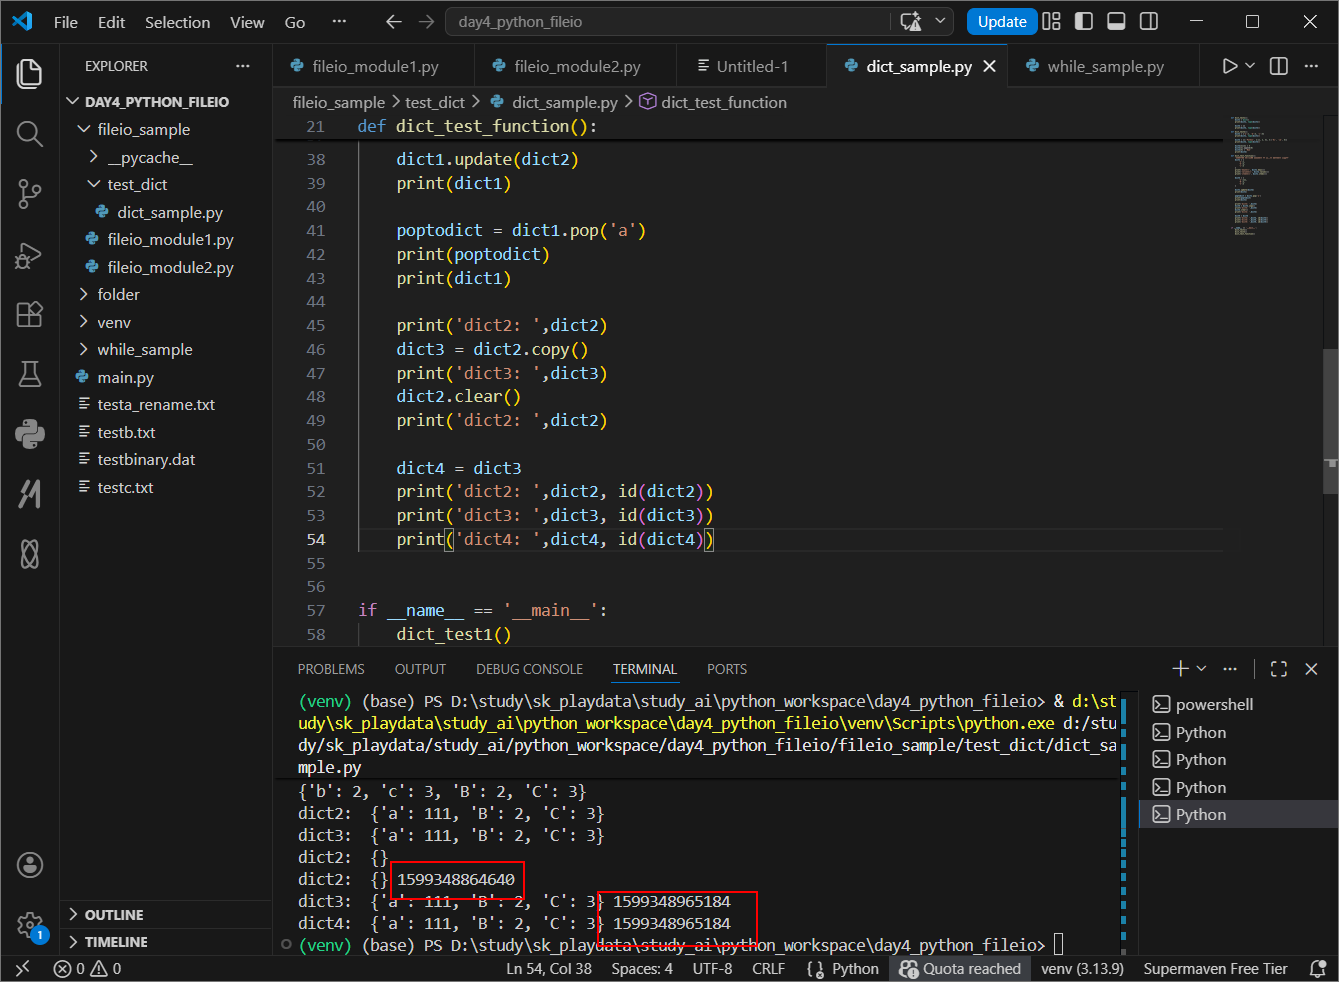Open notifications bell in status bar
This screenshot has height=982, width=1339.
(1318, 969)
